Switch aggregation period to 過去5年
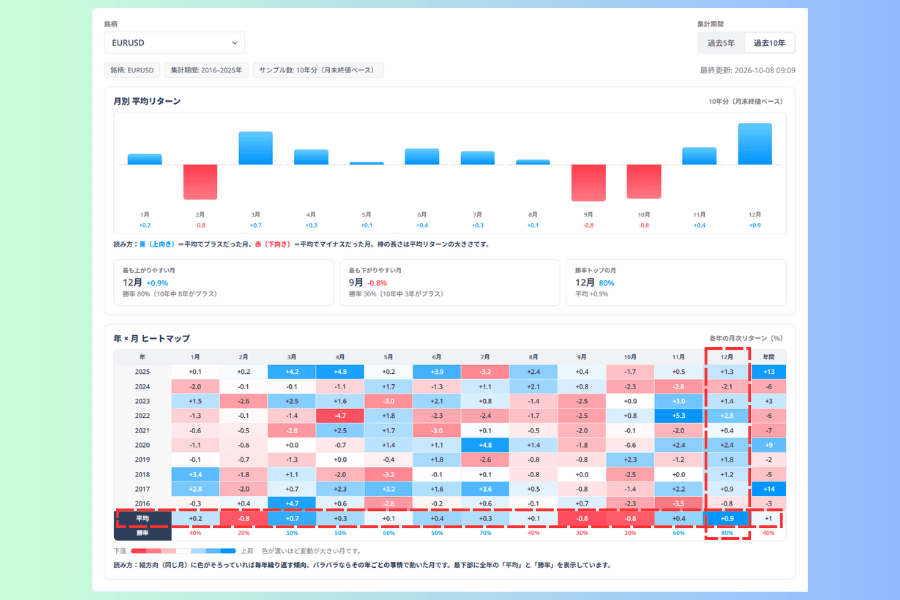This screenshot has width=900, height=600. tap(720, 43)
